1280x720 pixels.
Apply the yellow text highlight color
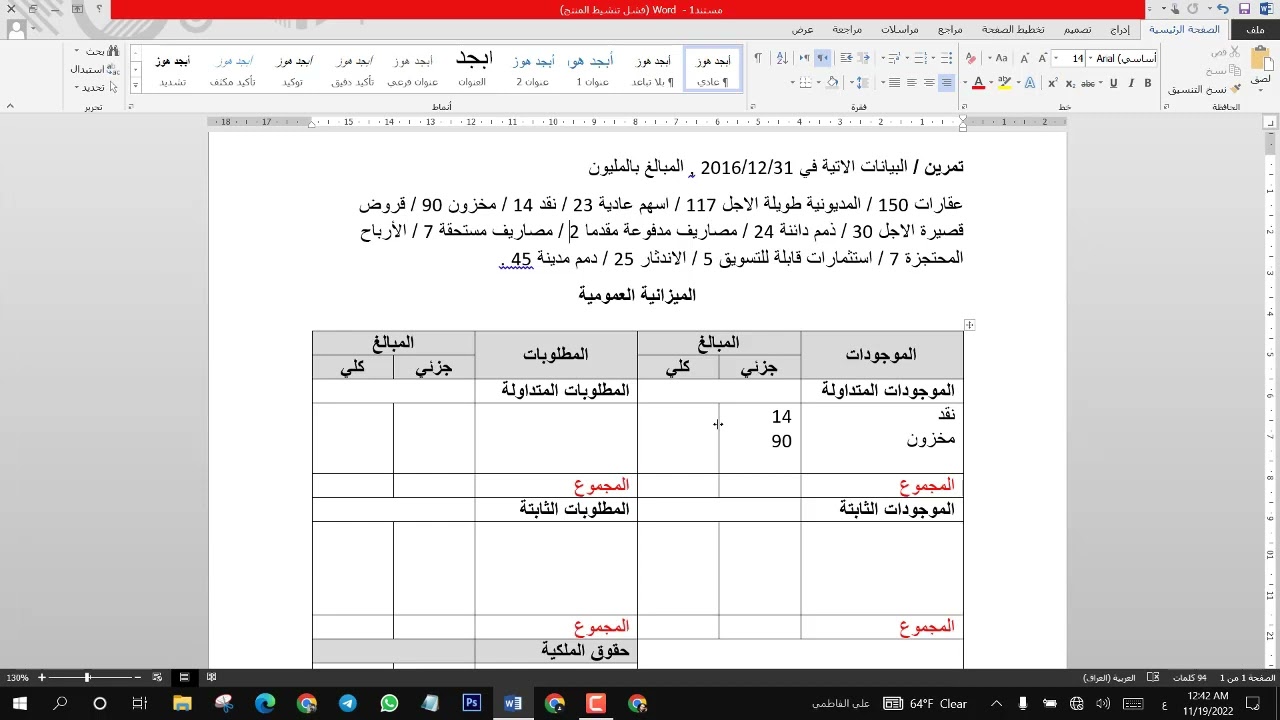click(1004, 83)
